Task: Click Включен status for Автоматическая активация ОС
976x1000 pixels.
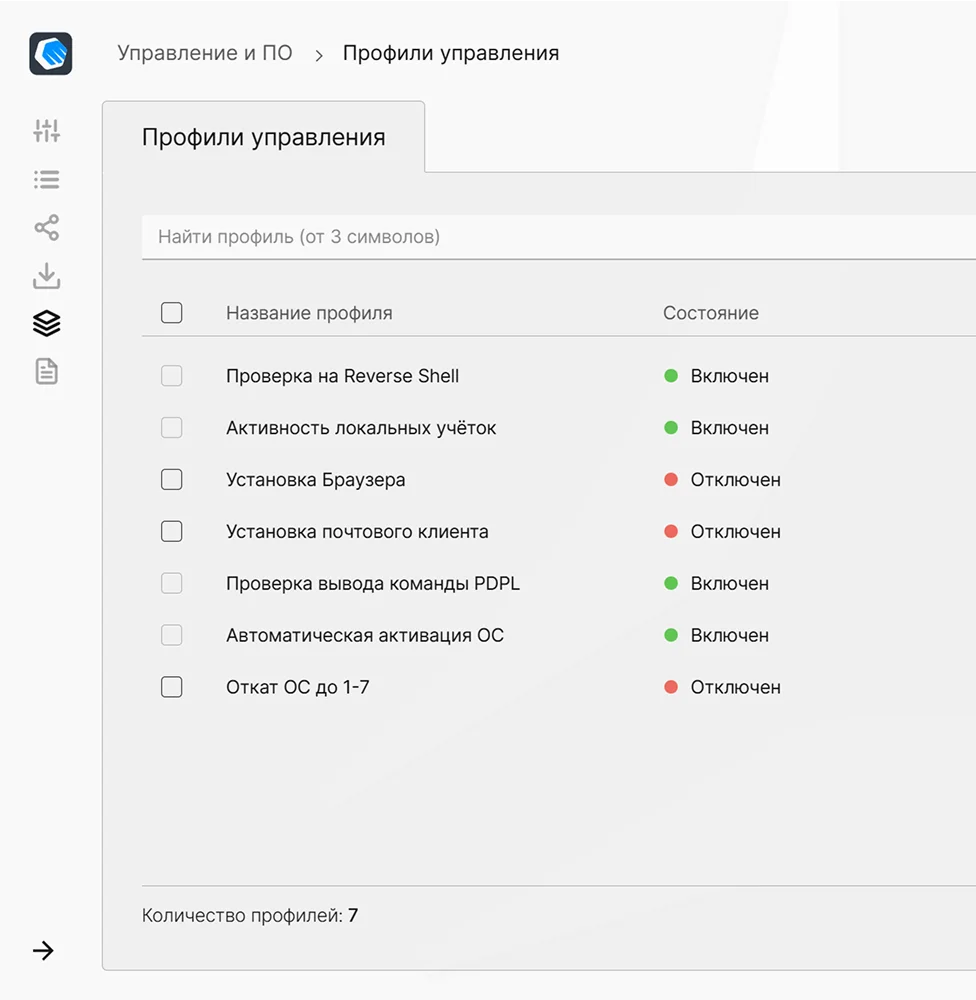Action: coord(716,635)
